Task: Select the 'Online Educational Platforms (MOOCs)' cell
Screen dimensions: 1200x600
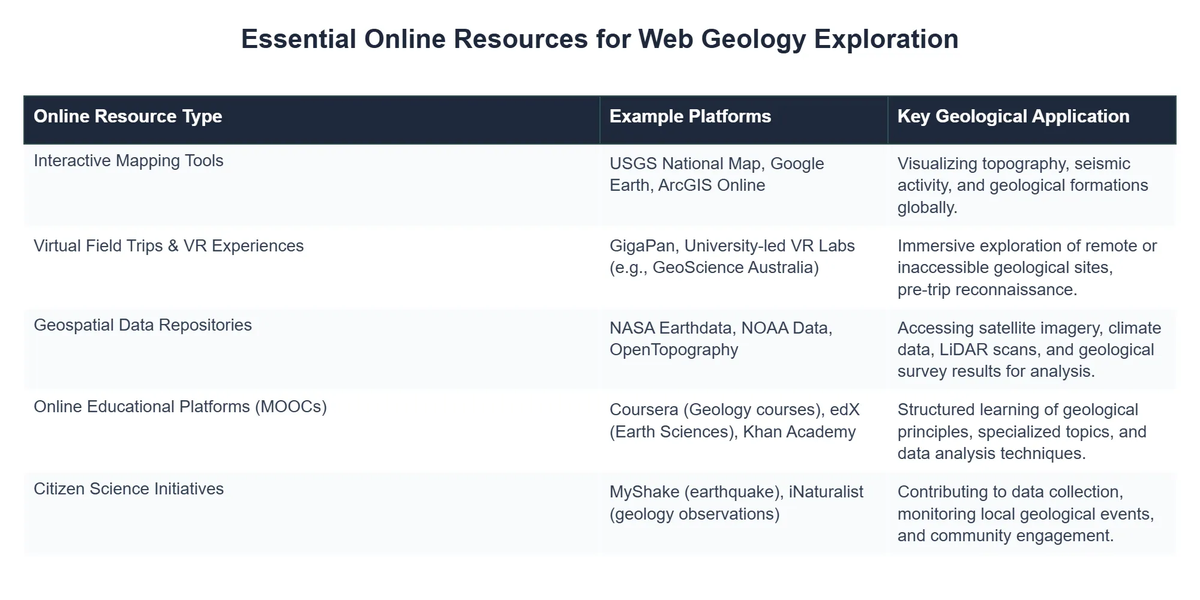Action: point(312,431)
